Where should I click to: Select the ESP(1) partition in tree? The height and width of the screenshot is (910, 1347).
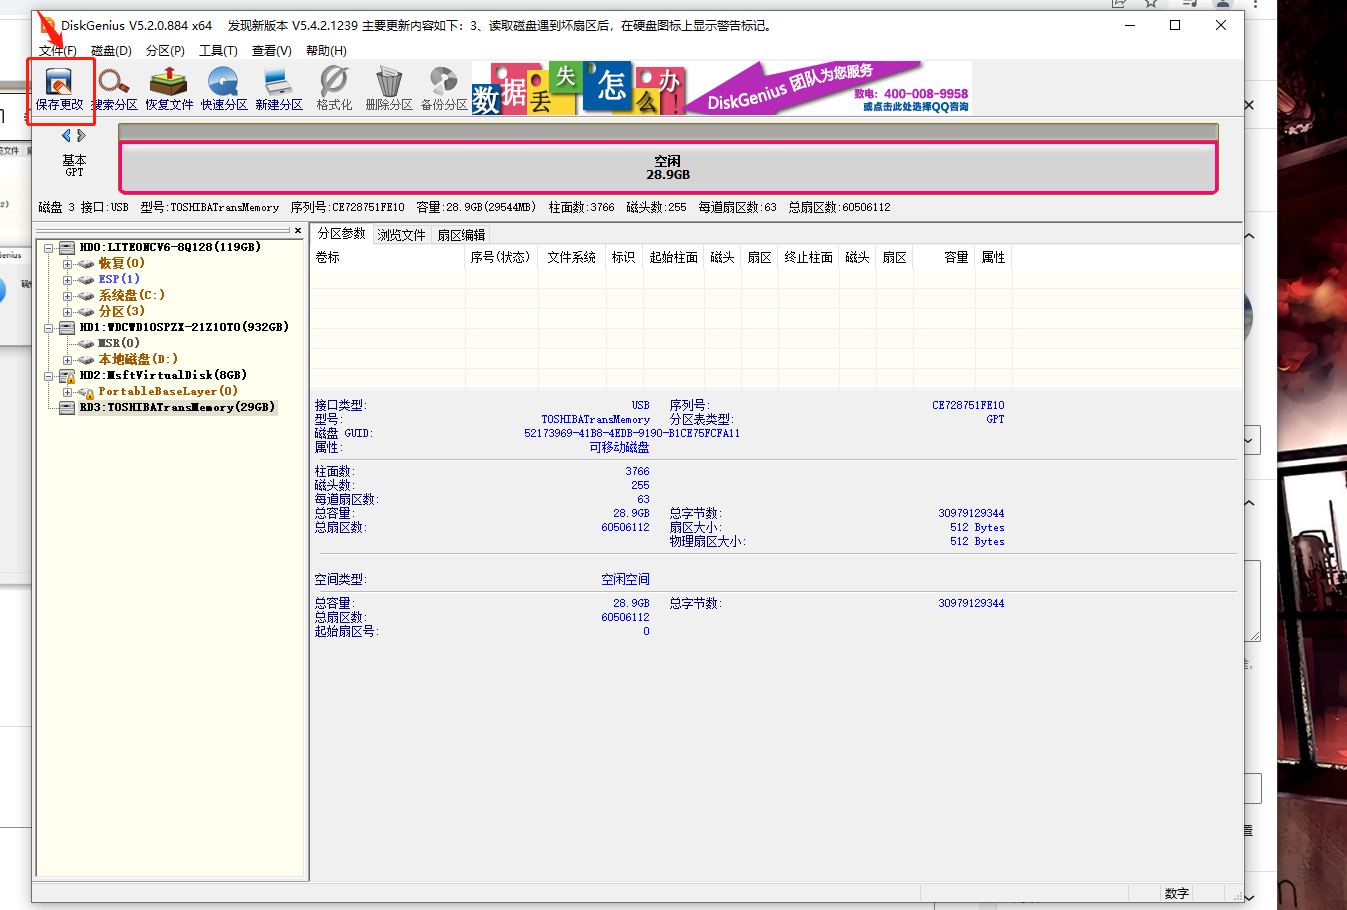119,280
